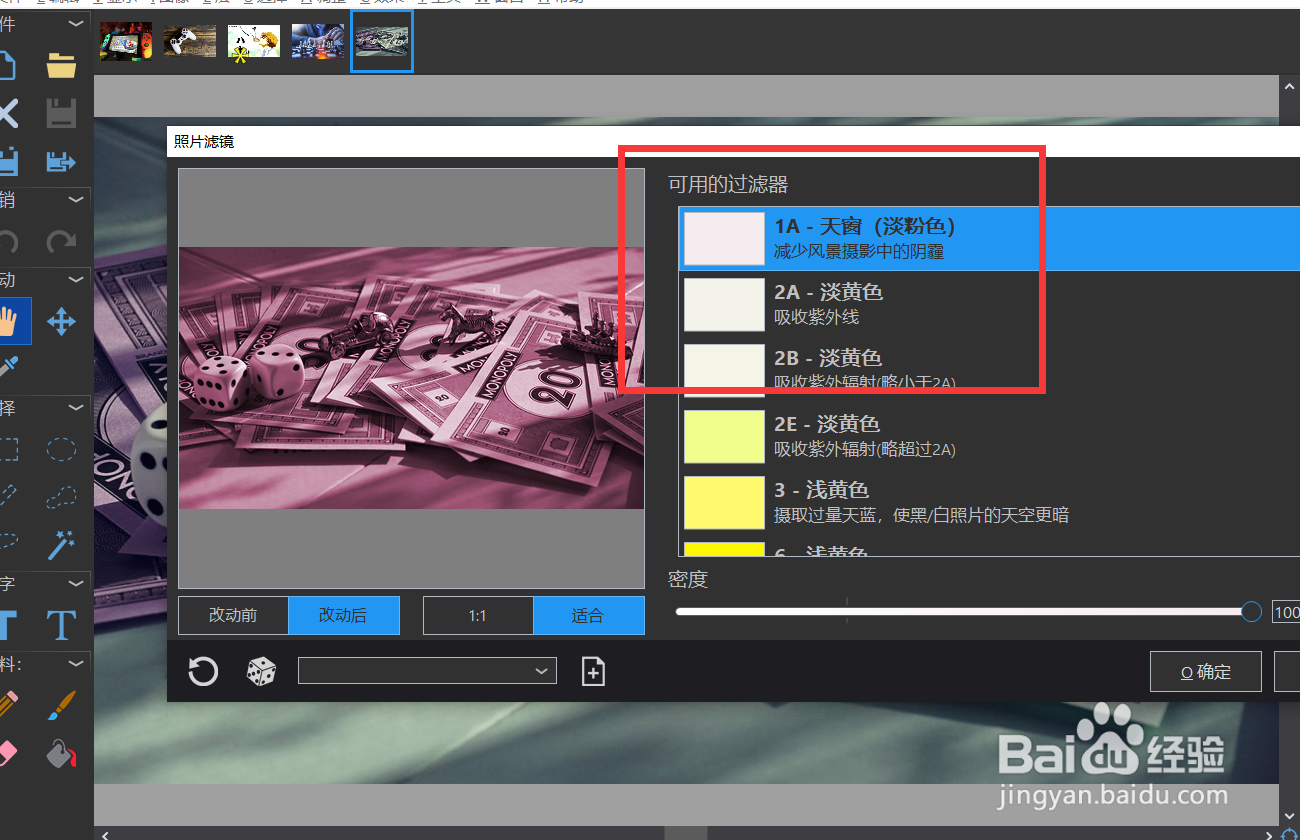Image resolution: width=1300 pixels, height=840 pixels.
Task: Click the 密度 value field showing 100
Action: [x=1286, y=612]
